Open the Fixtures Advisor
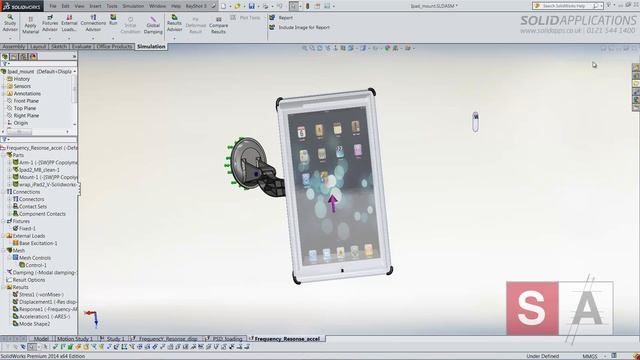640x360 pixels. (x=50, y=23)
